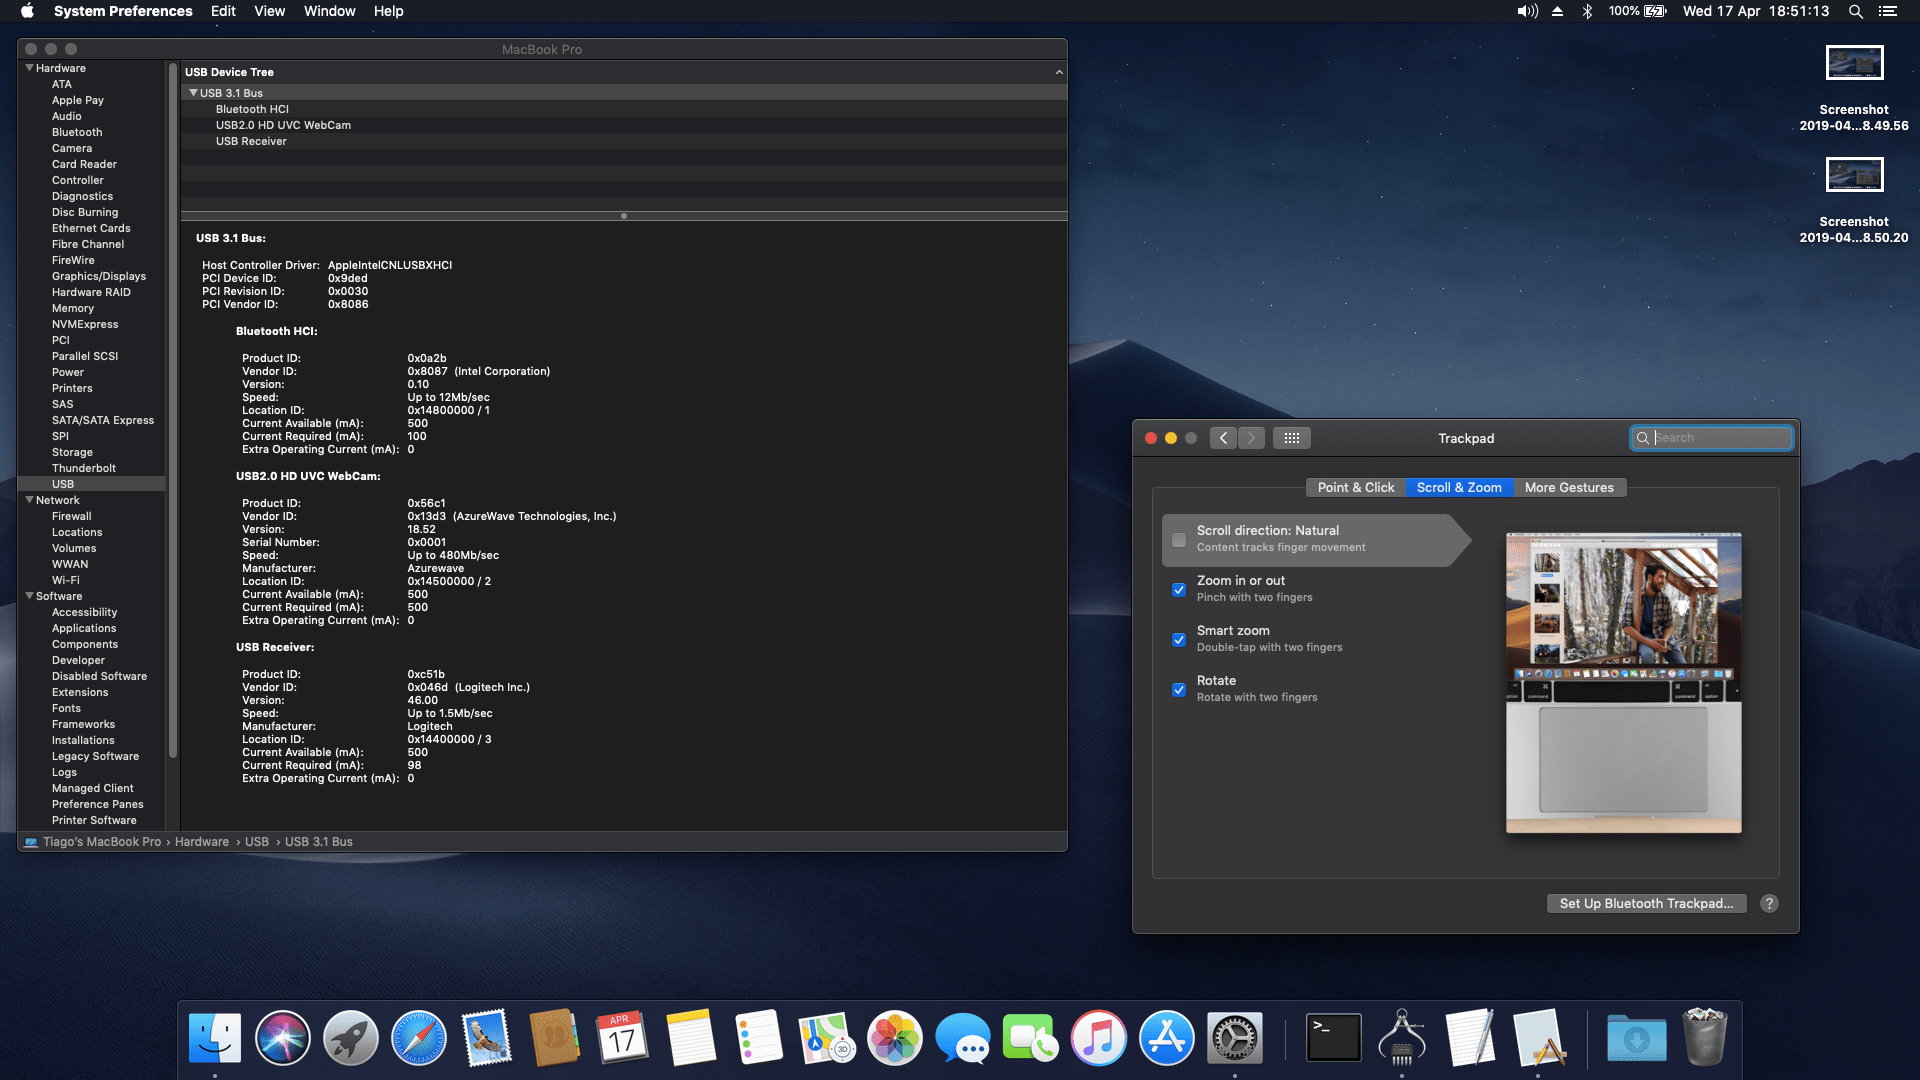This screenshot has width=1920, height=1080.
Task: Click the back arrow in Trackpad window
Action: (1223, 438)
